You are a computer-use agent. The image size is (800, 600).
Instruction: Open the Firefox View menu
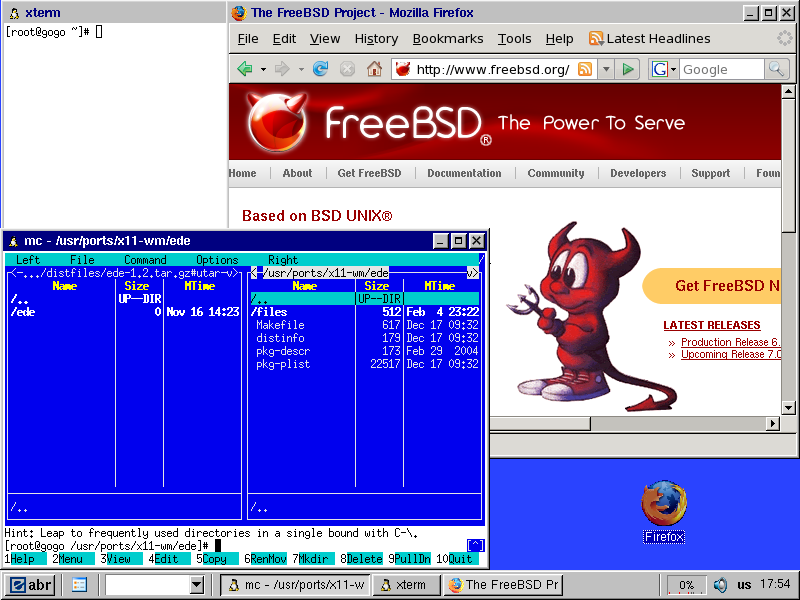pyautogui.click(x=325, y=39)
